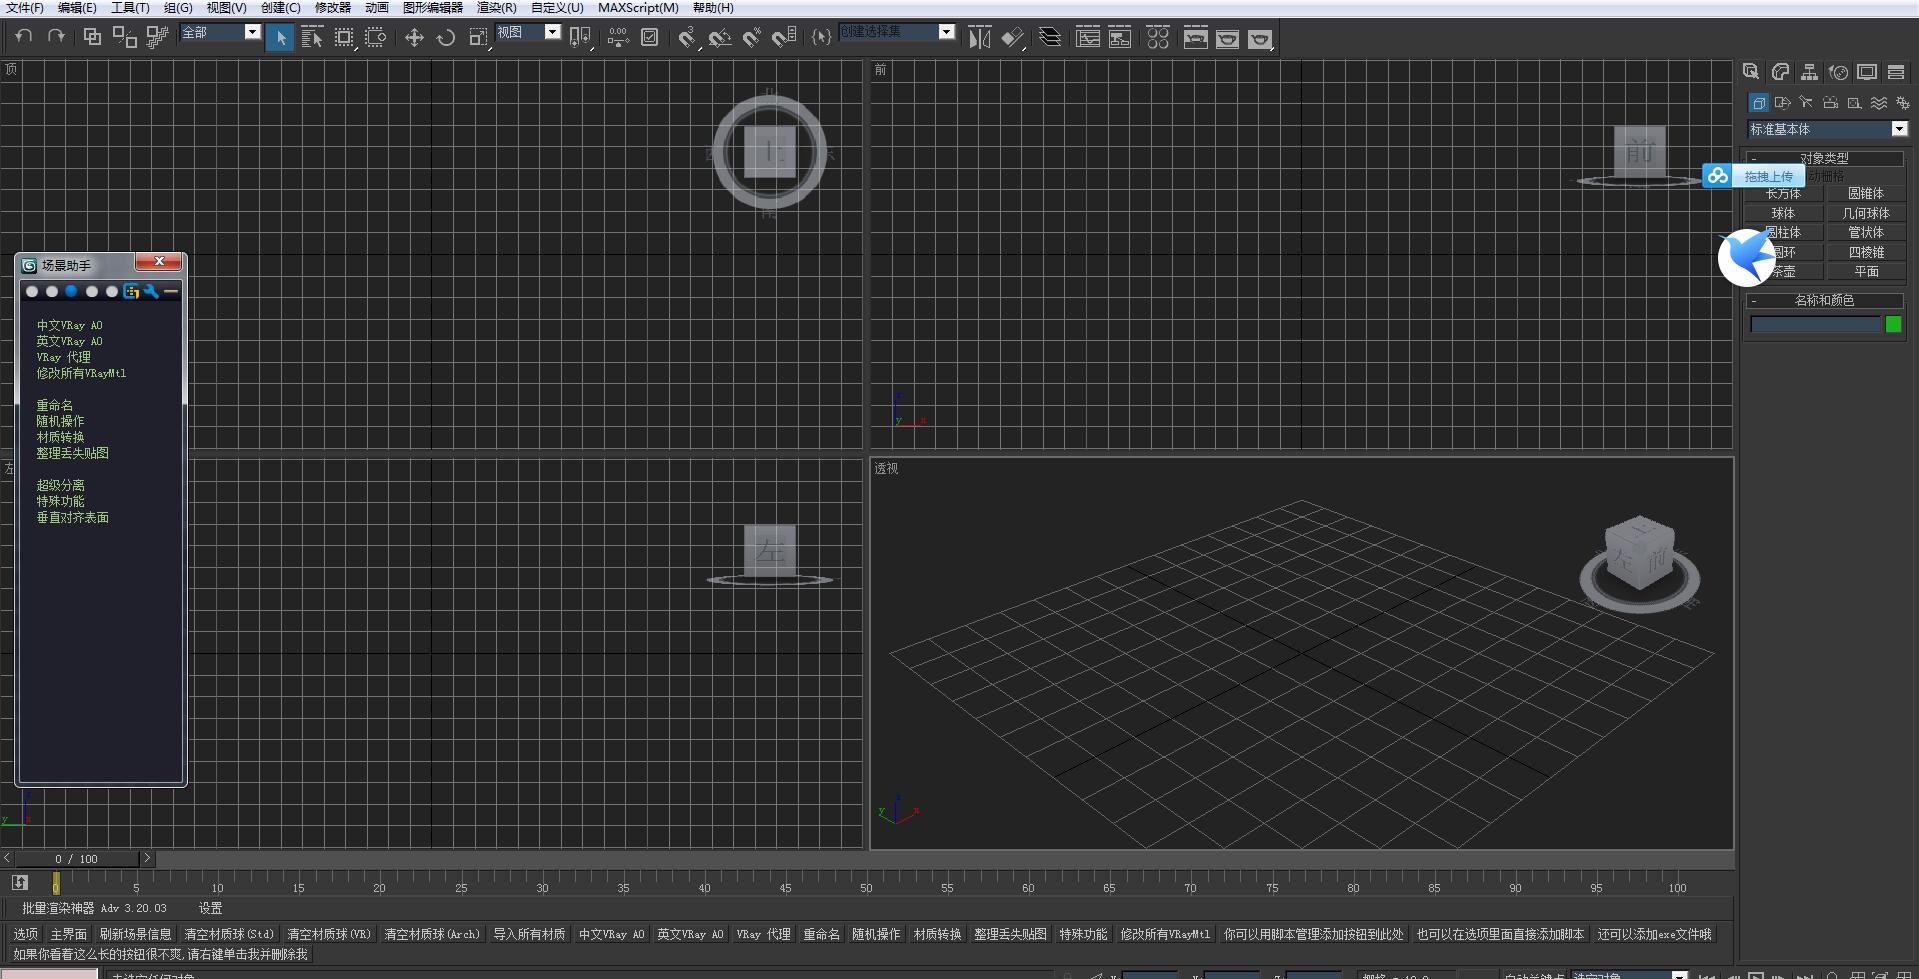Screen dimensions: 1919x979
Task: Select the Space Warps create category icon
Action: point(1879,103)
